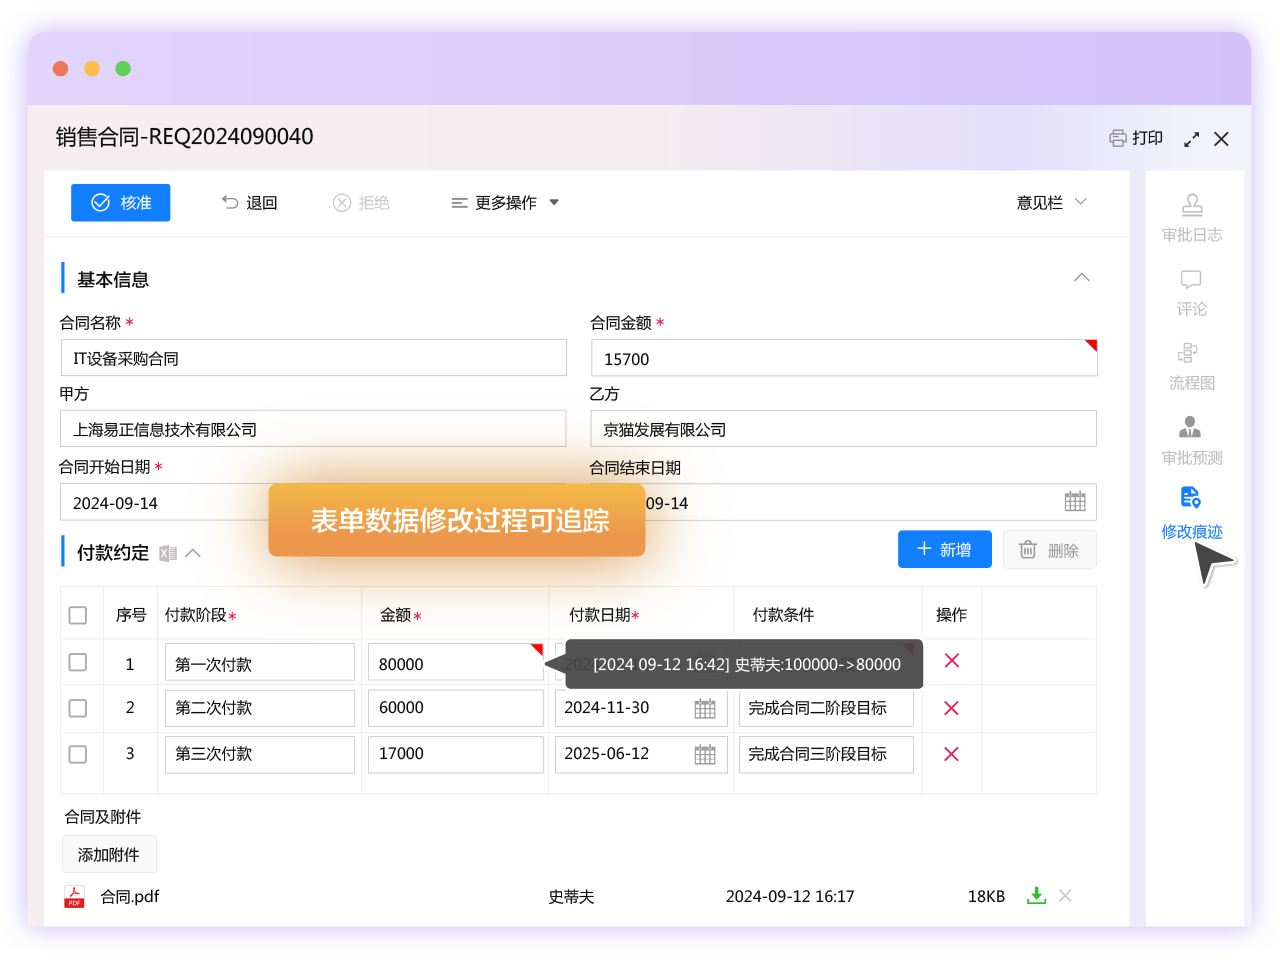The image size is (1280, 972).
Task: Open the 评论 comment panel
Action: point(1191,292)
